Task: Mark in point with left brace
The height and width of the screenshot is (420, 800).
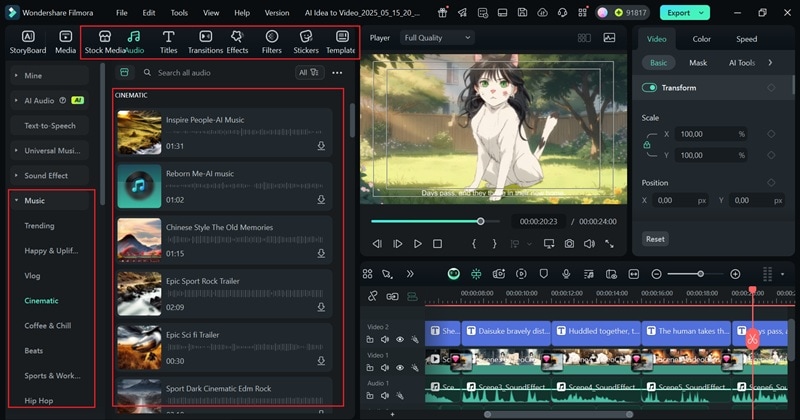Action: point(474,244)
